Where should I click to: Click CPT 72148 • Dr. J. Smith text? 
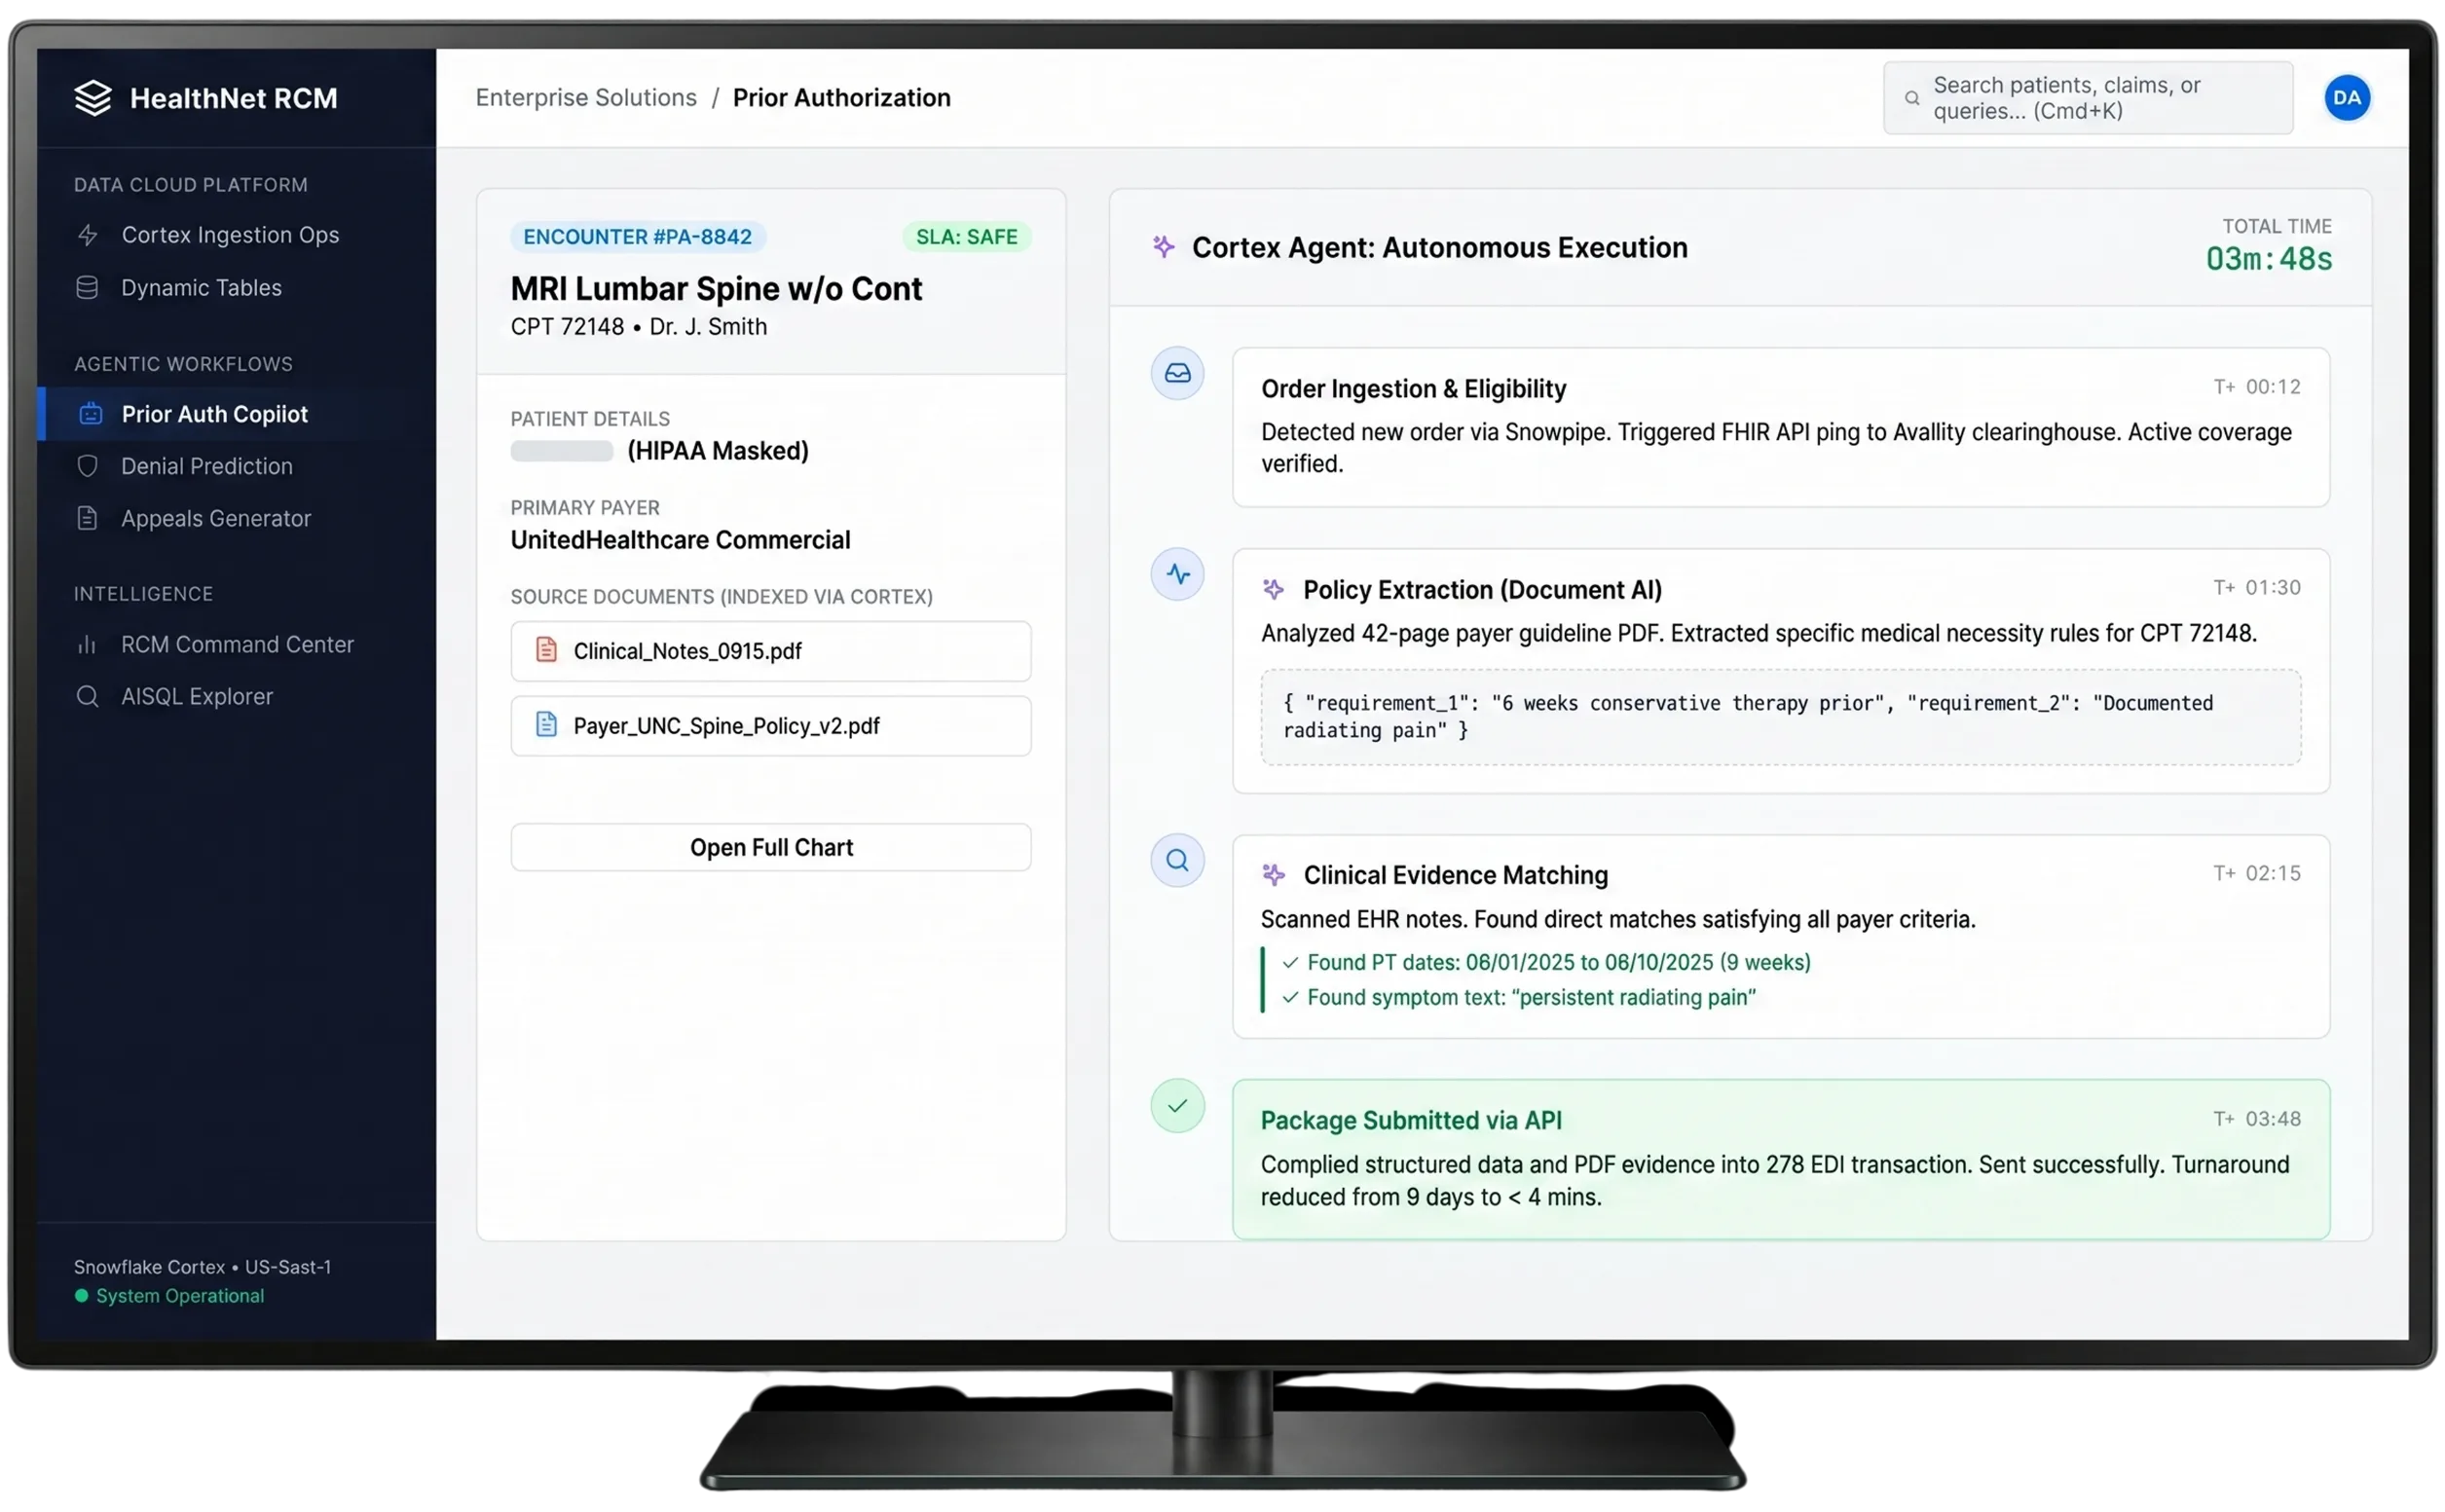pos(638,327)
